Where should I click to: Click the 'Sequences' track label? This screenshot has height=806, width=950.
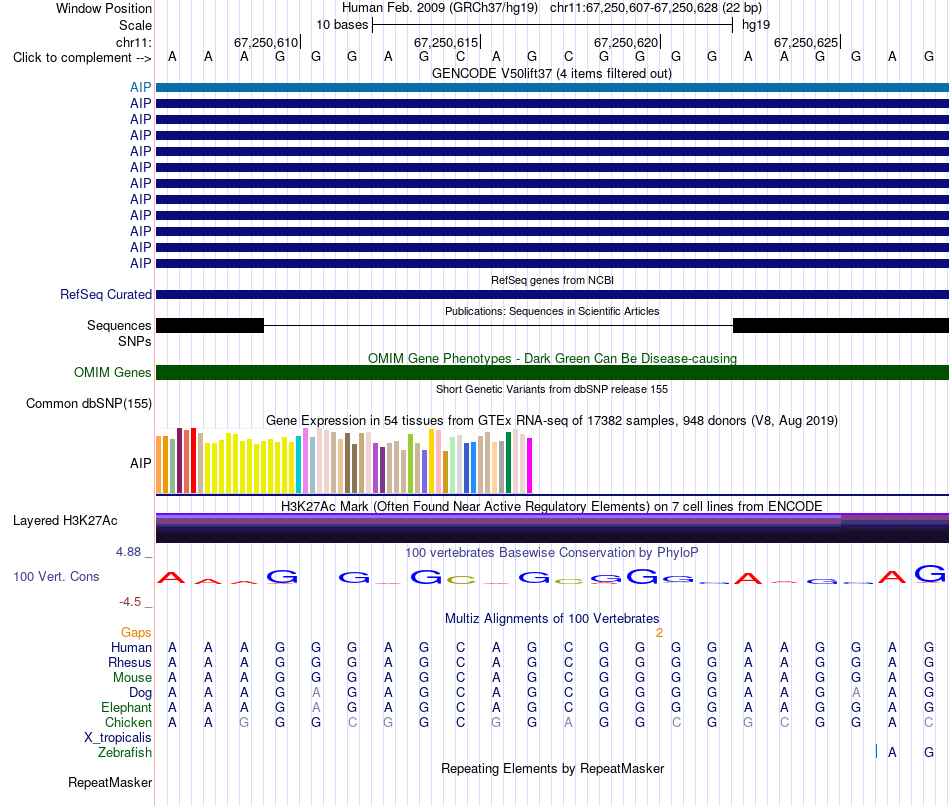coord(119,325)
